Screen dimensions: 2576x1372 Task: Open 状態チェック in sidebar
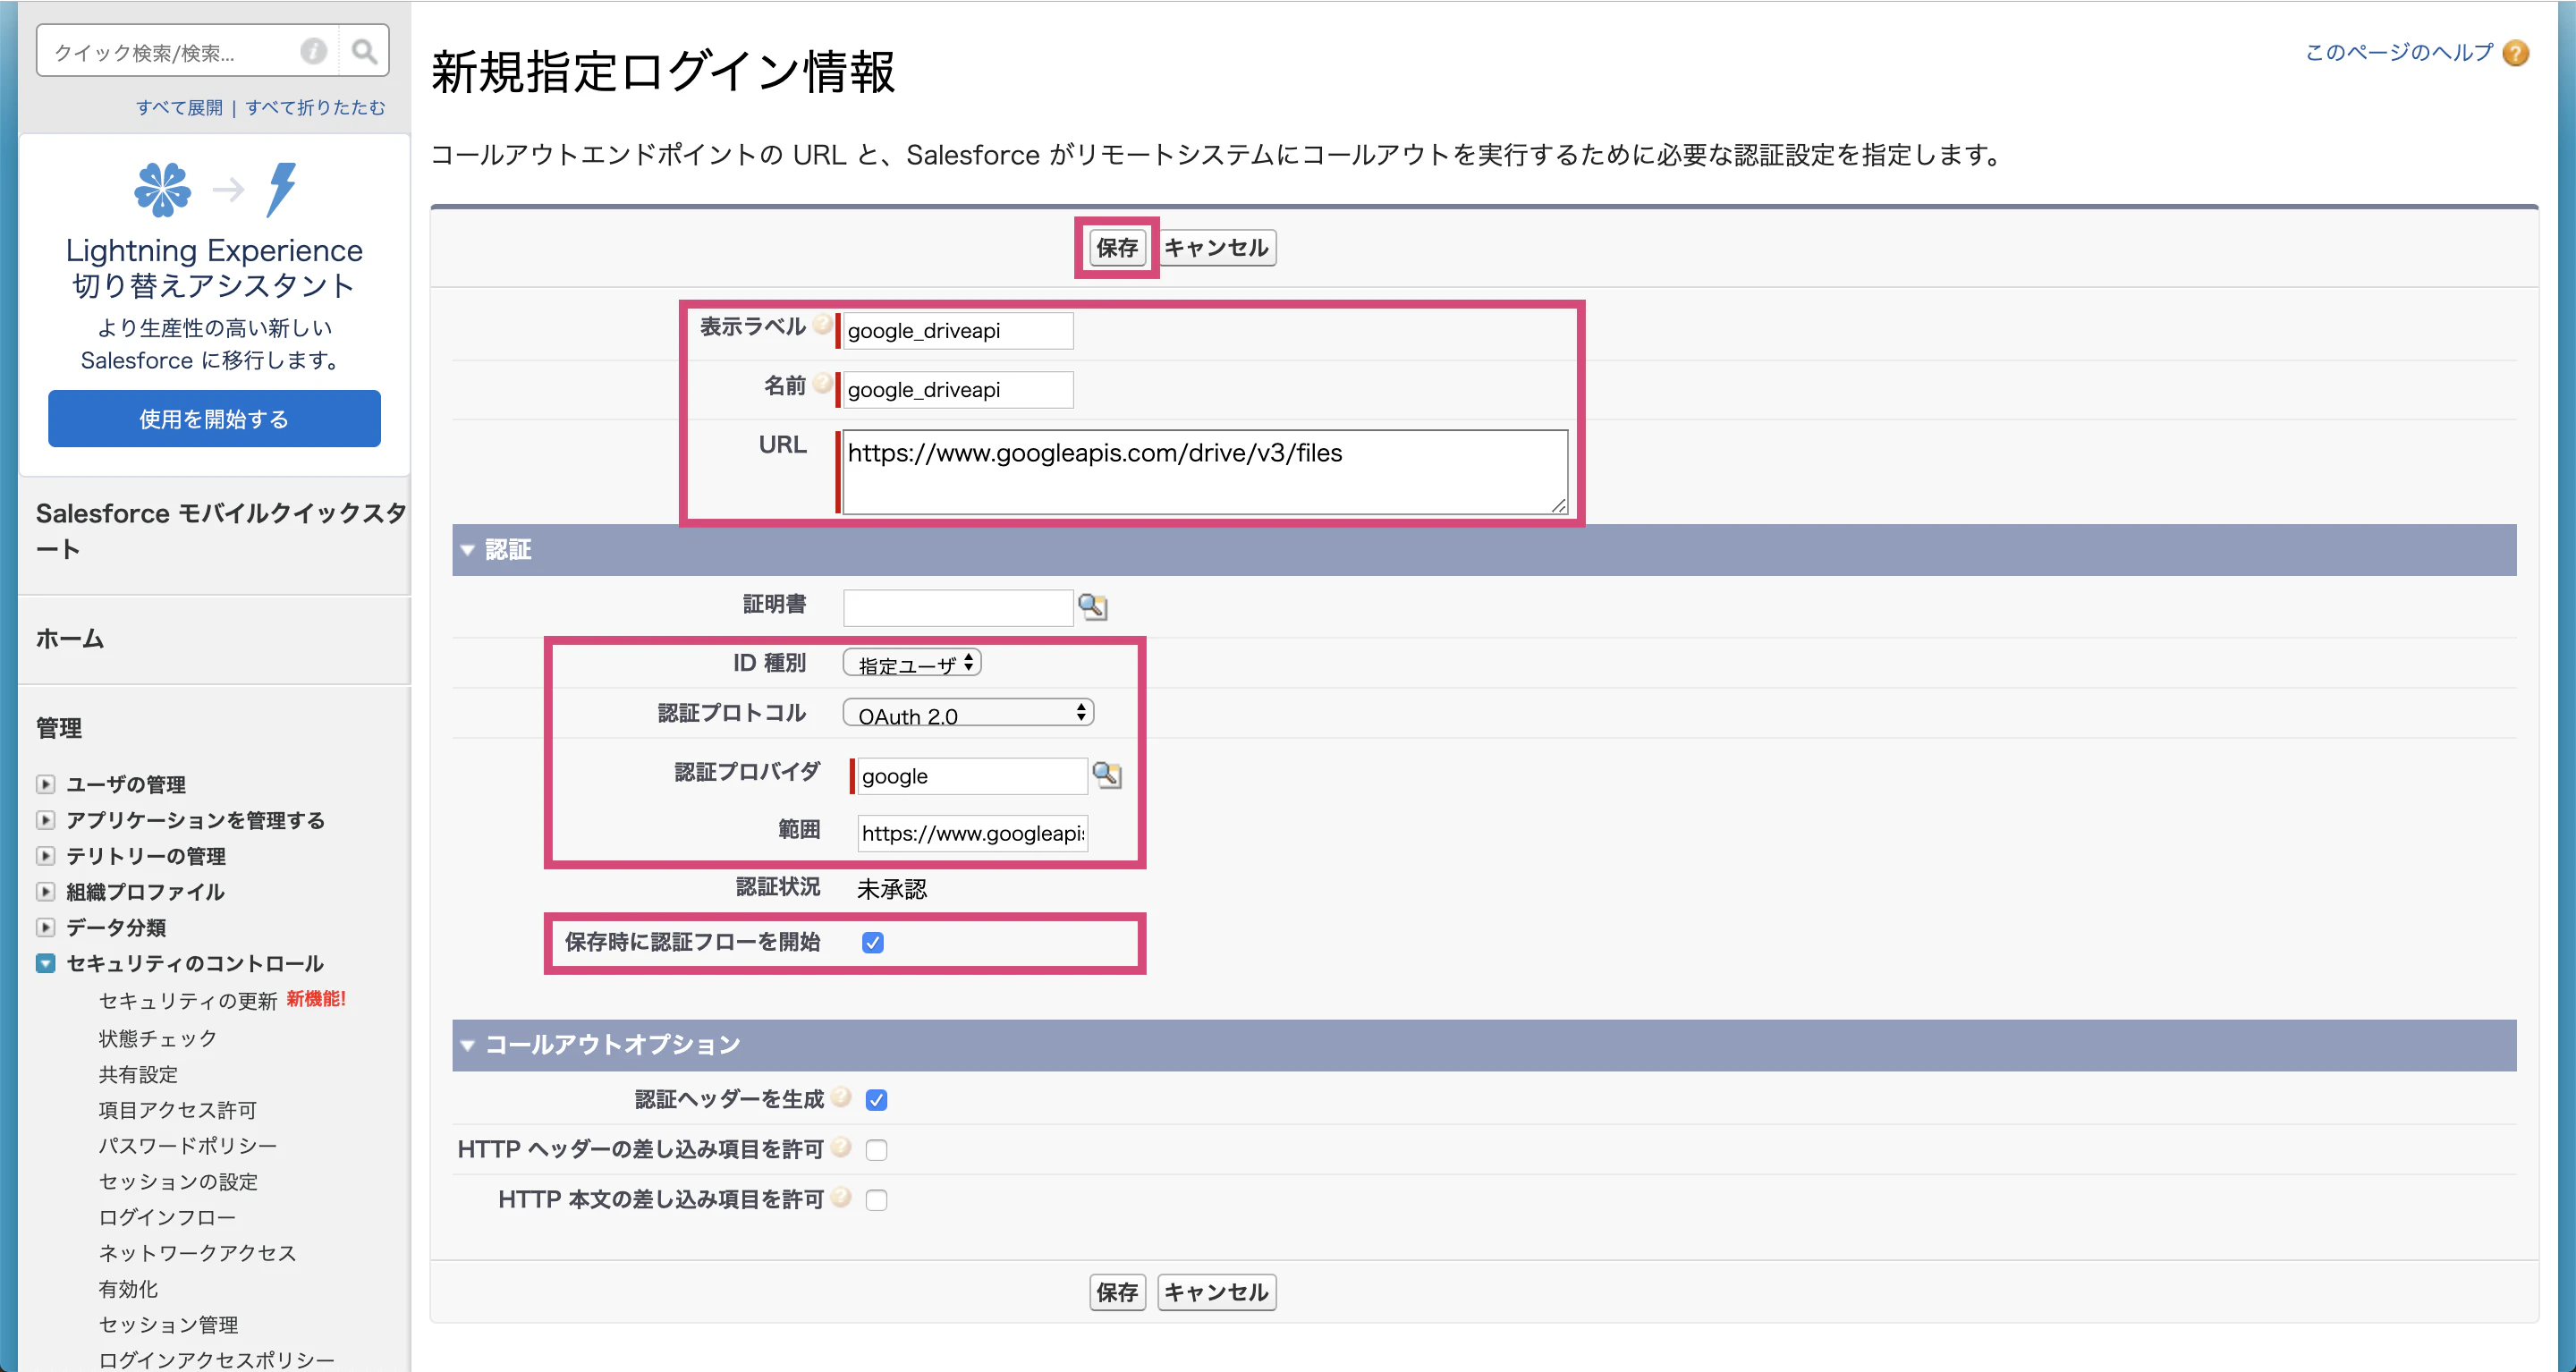click(x=157, y=1038)
